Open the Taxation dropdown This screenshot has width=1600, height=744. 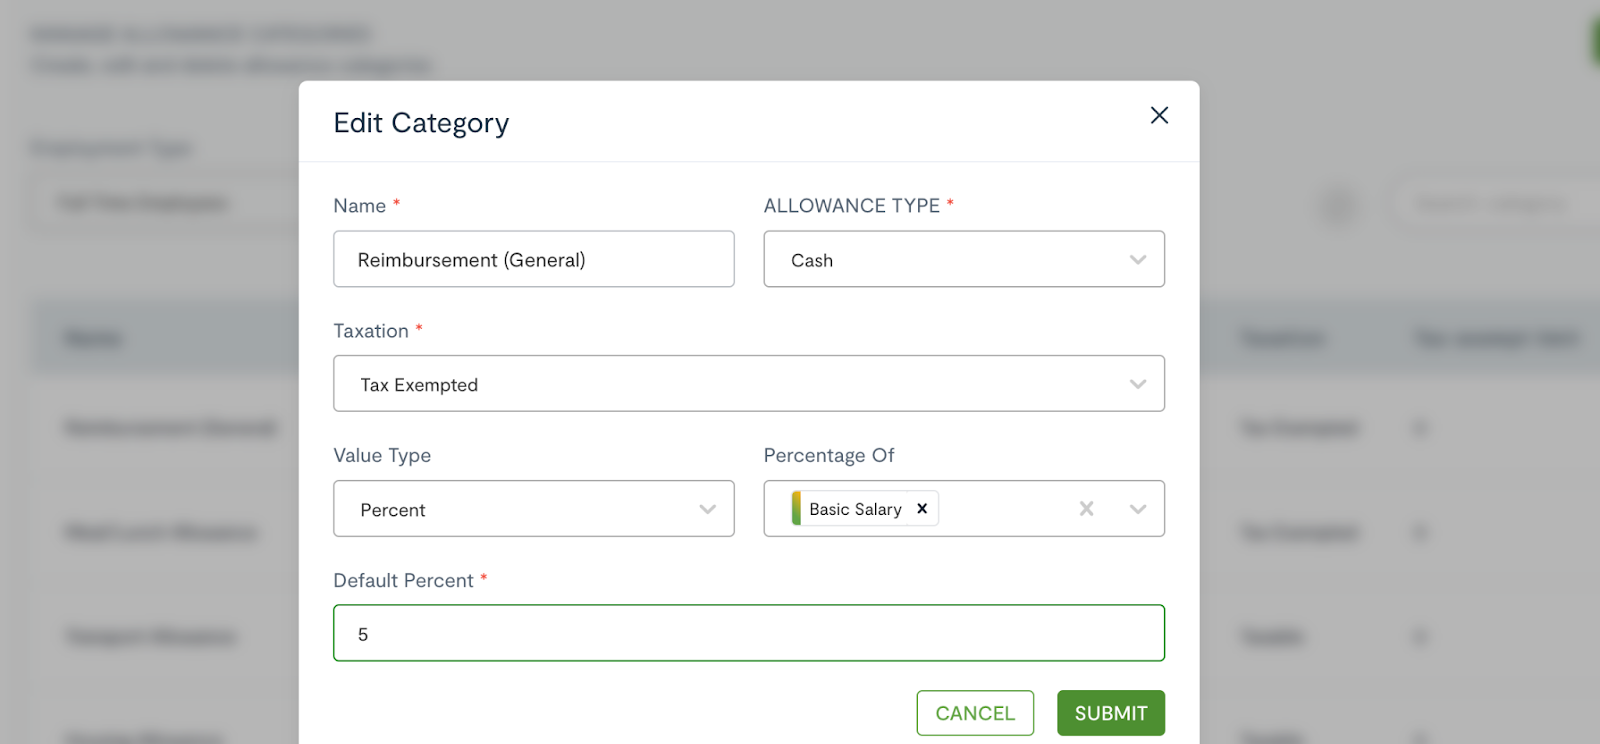tap(749, 384)
